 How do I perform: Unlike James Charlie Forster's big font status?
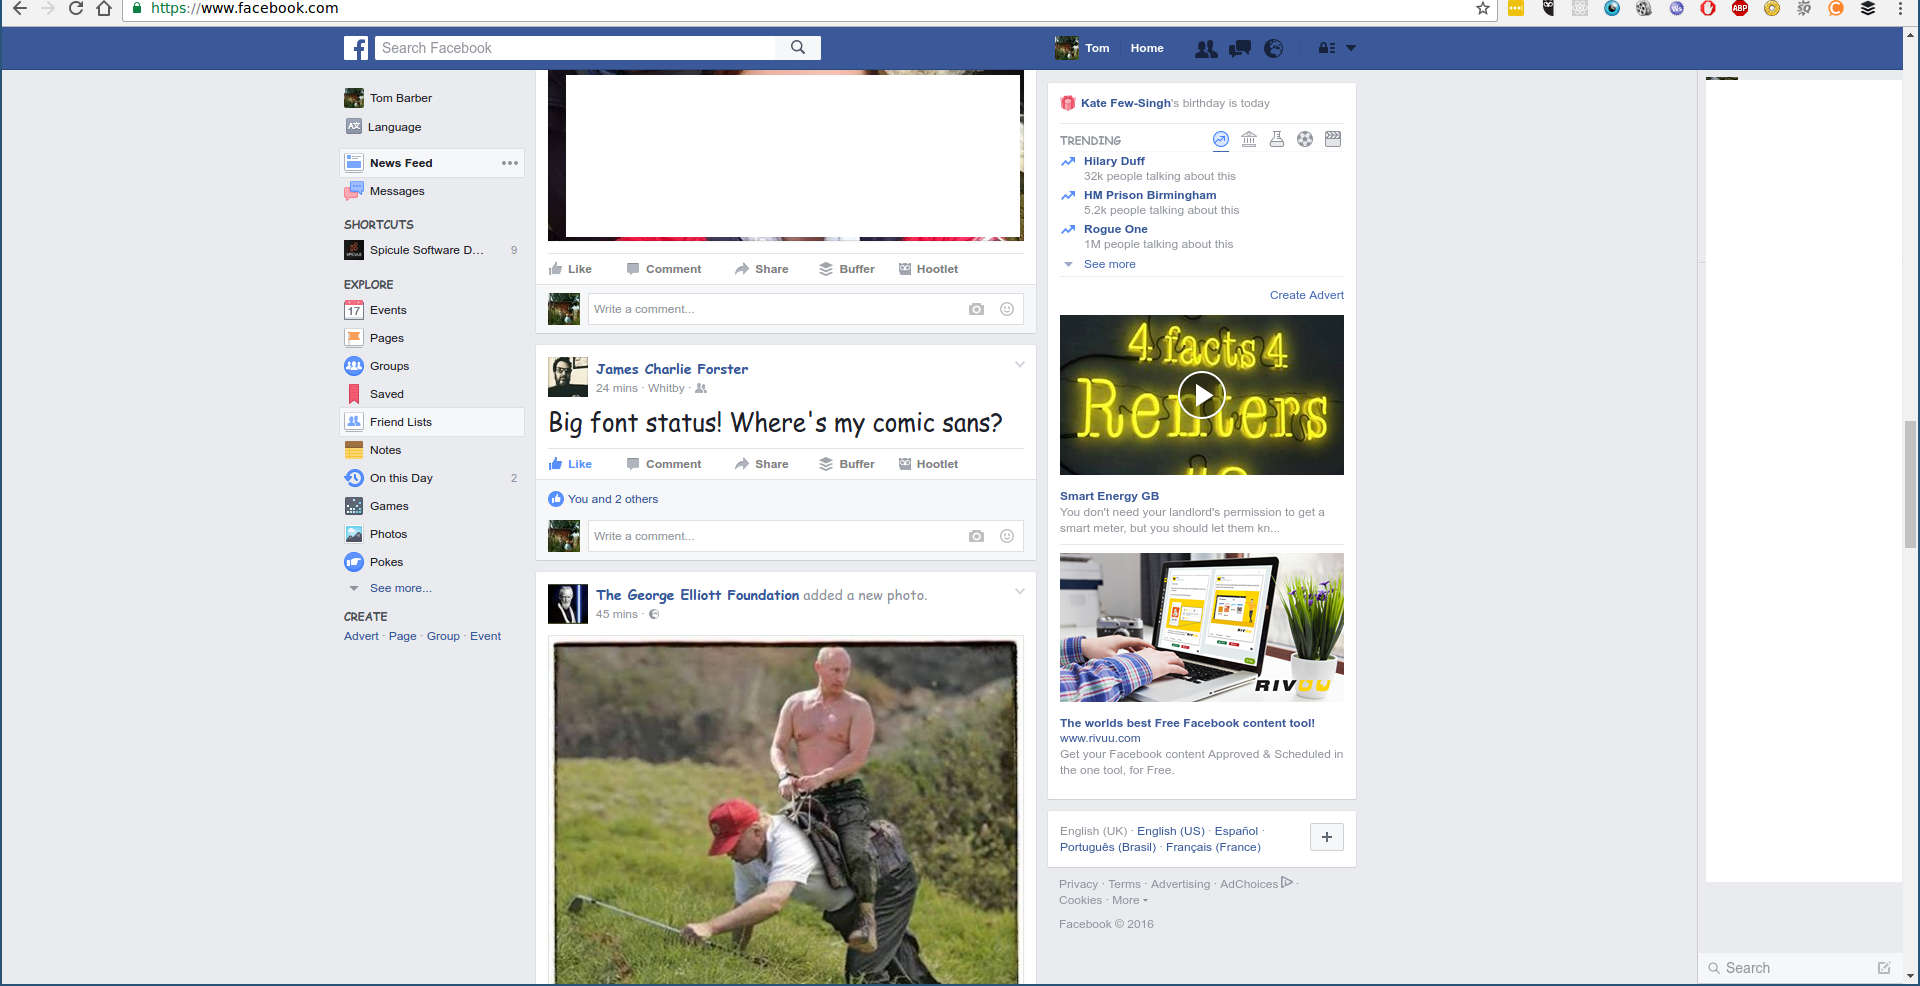[x=570, y=464]
